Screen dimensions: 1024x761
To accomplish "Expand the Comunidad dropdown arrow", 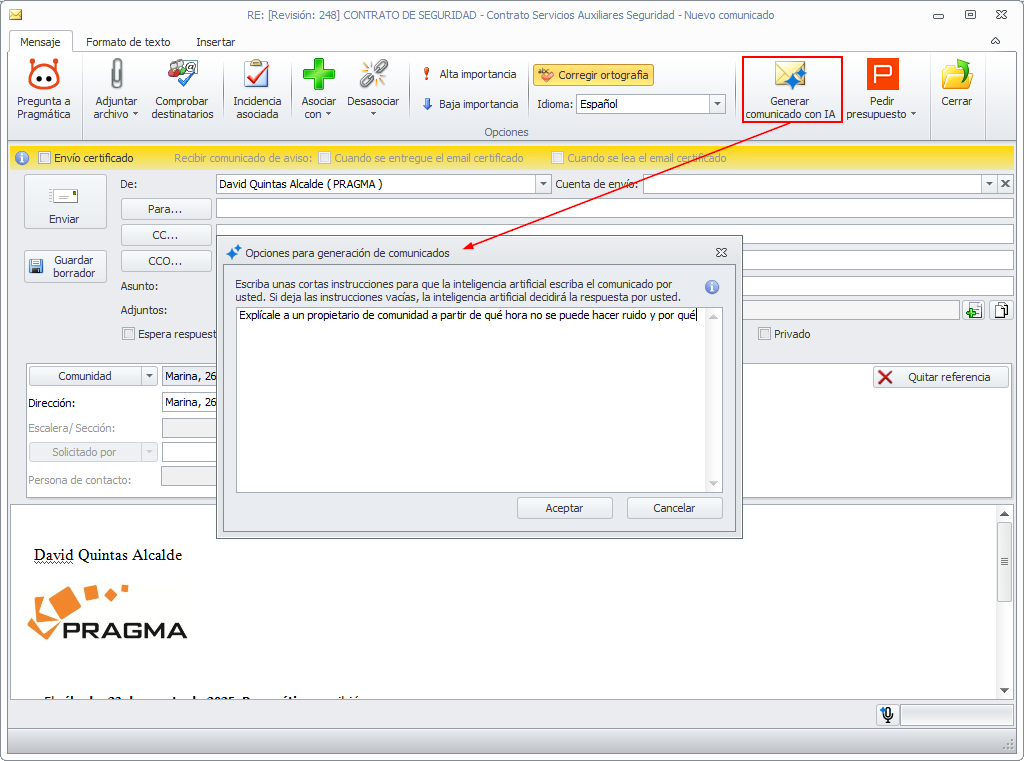I will 150,376.
